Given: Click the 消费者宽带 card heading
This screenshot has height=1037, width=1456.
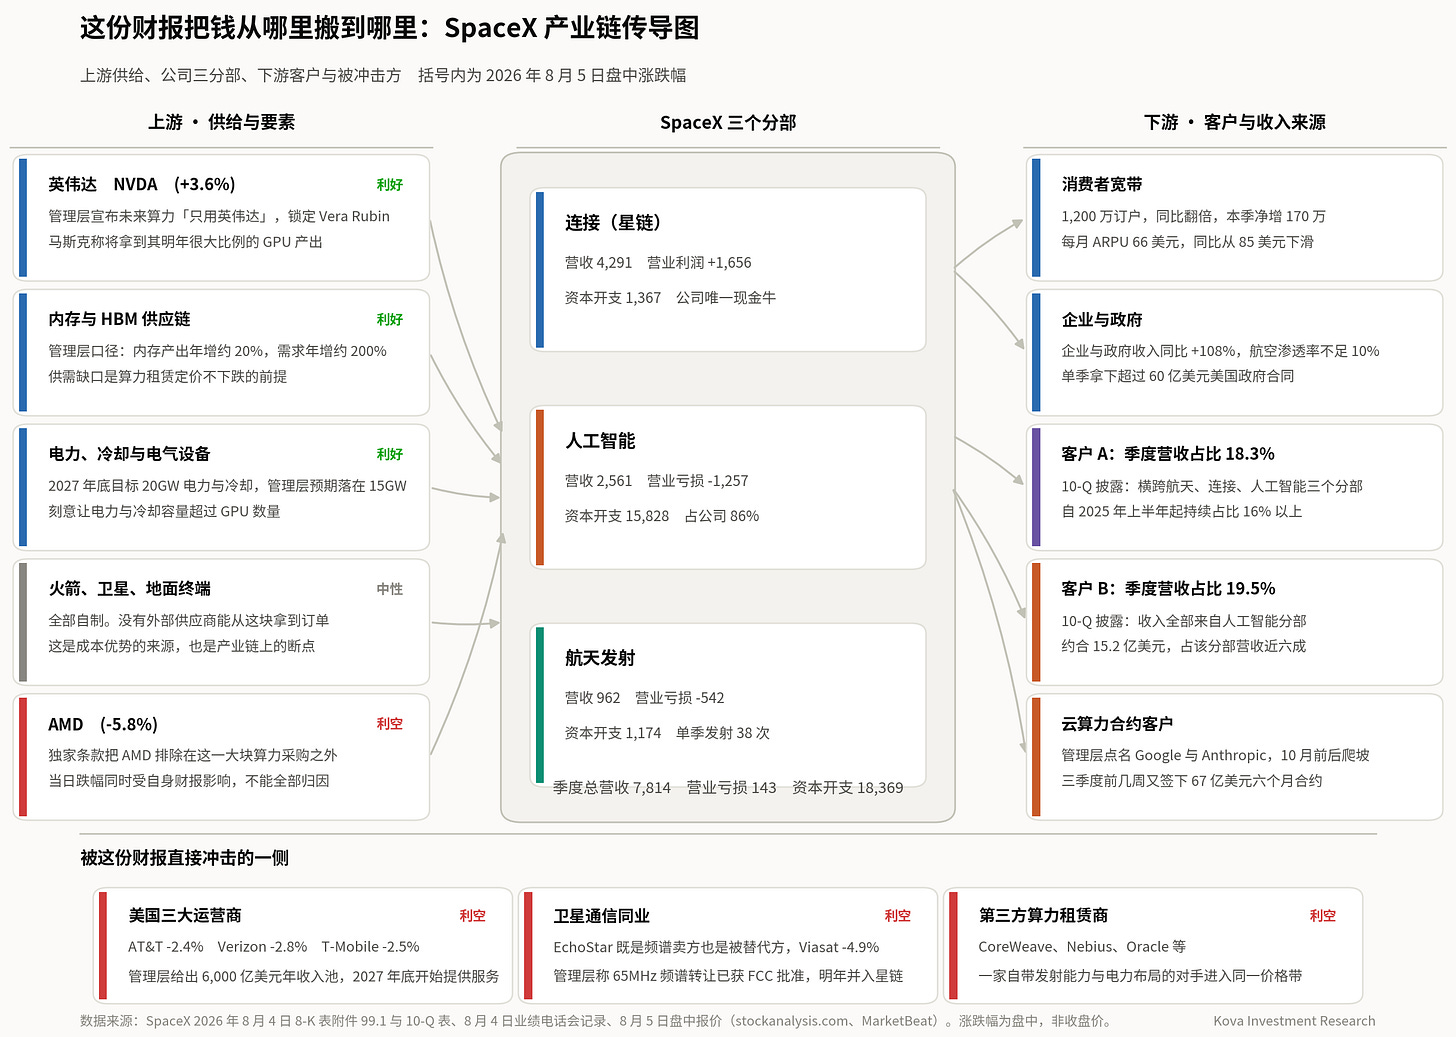Looking at the screenshot, I should click(1102, 184).
